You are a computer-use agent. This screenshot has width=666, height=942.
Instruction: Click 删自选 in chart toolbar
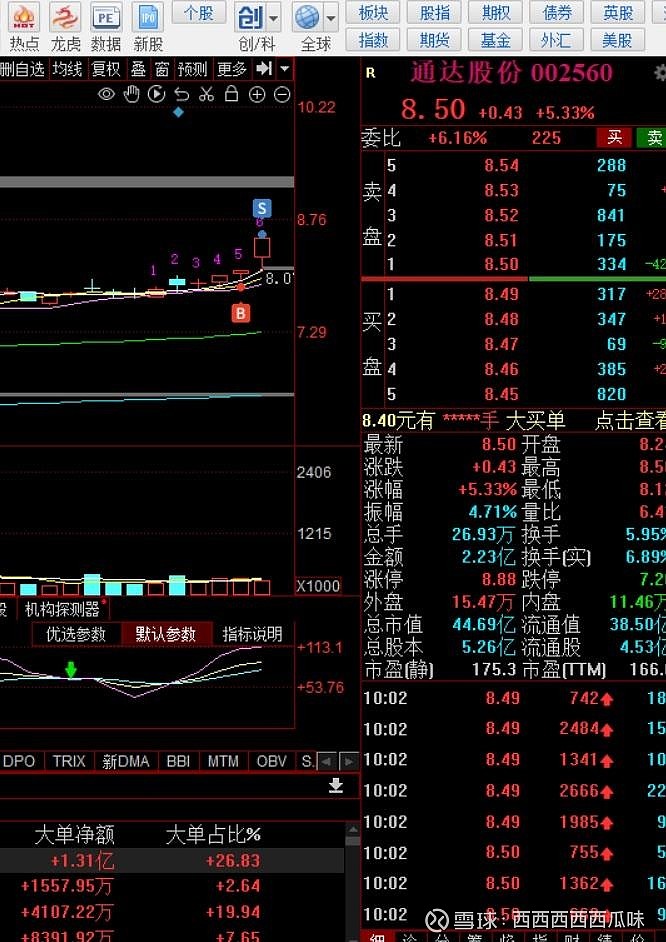(23, 69)
